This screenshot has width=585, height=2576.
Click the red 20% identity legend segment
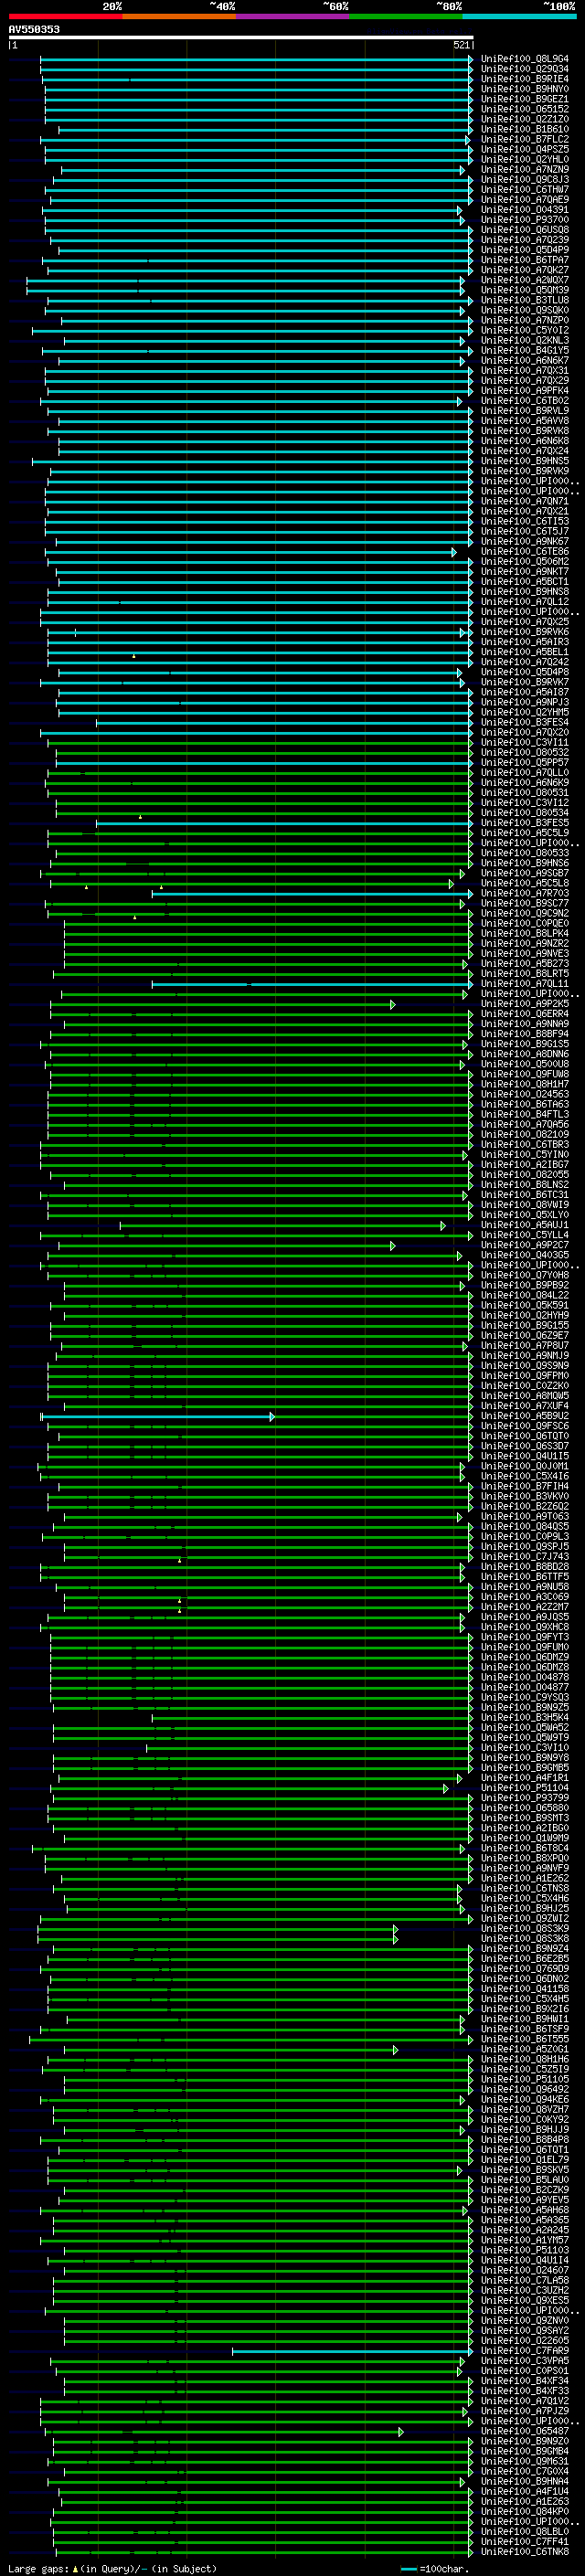pos(65,16)
